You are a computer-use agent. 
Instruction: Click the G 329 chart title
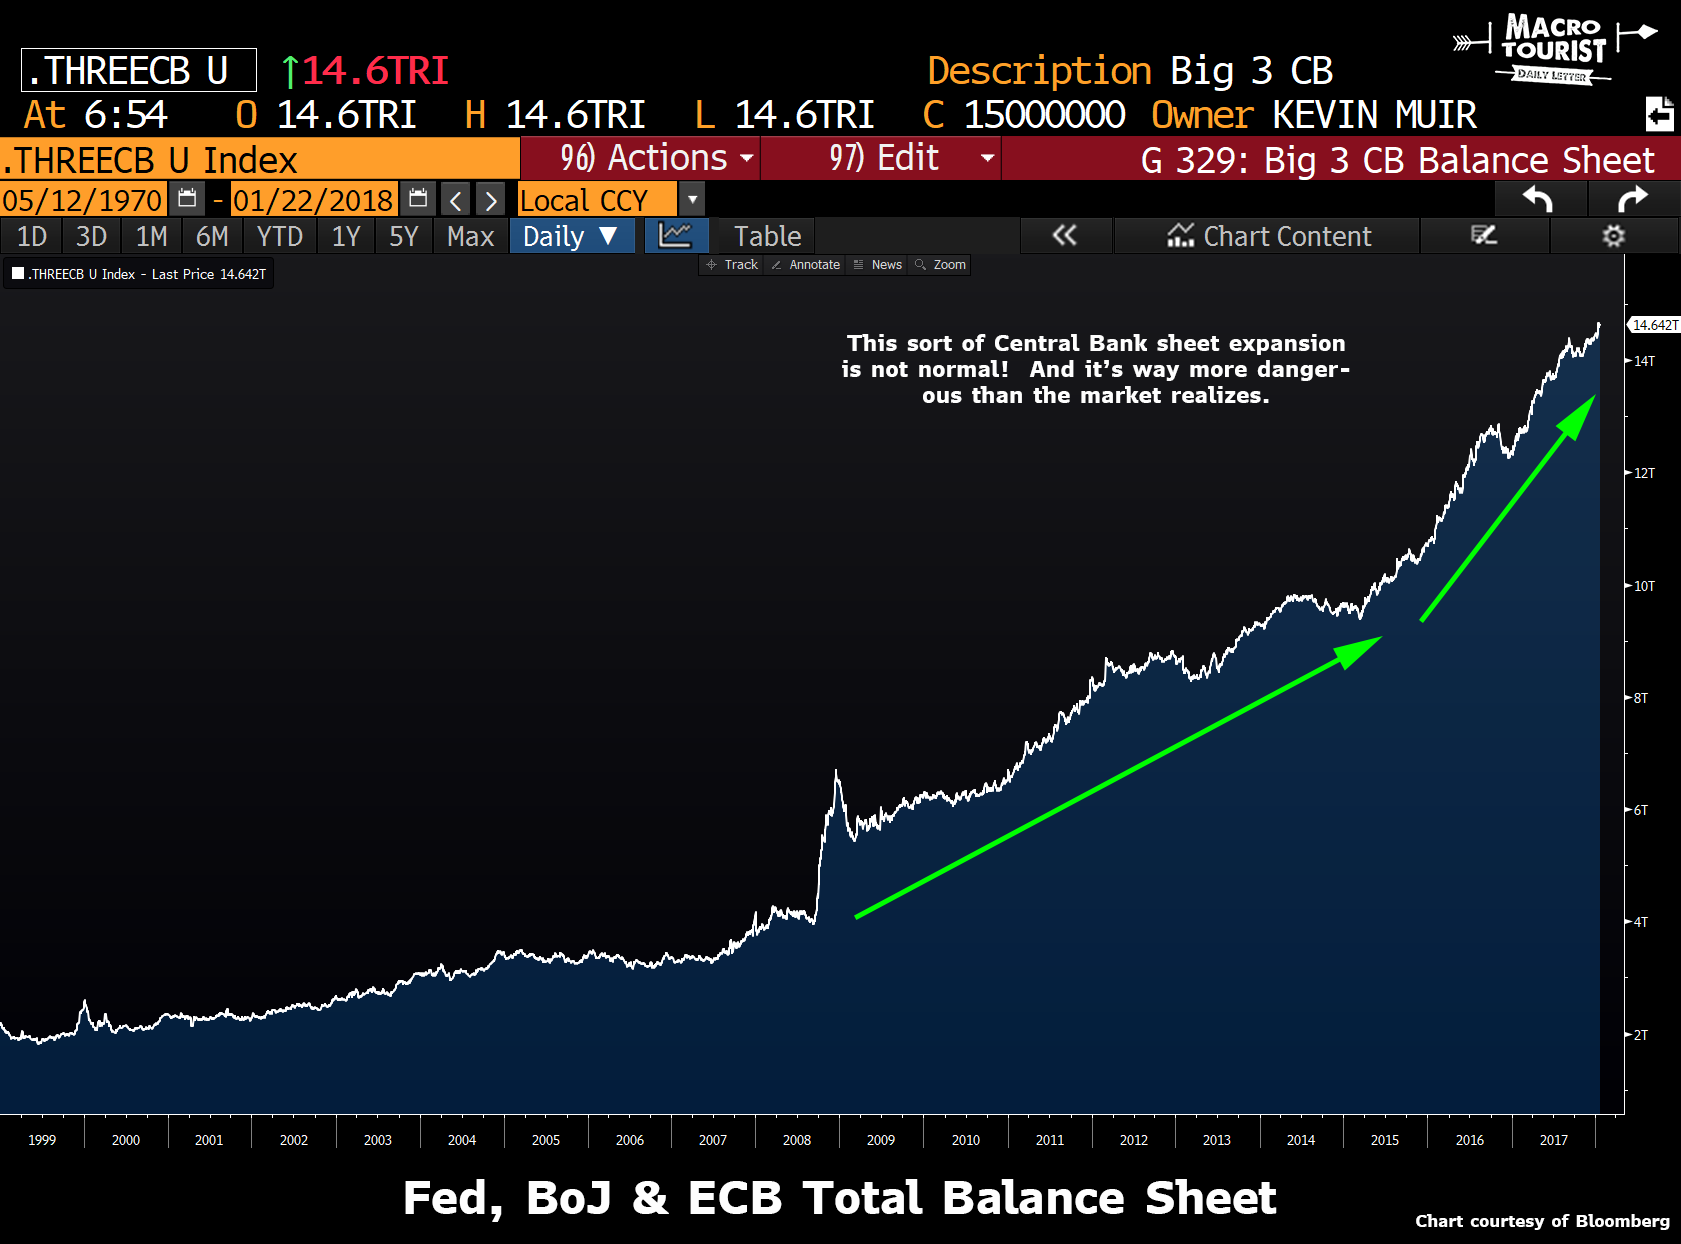coord(1397,160)
